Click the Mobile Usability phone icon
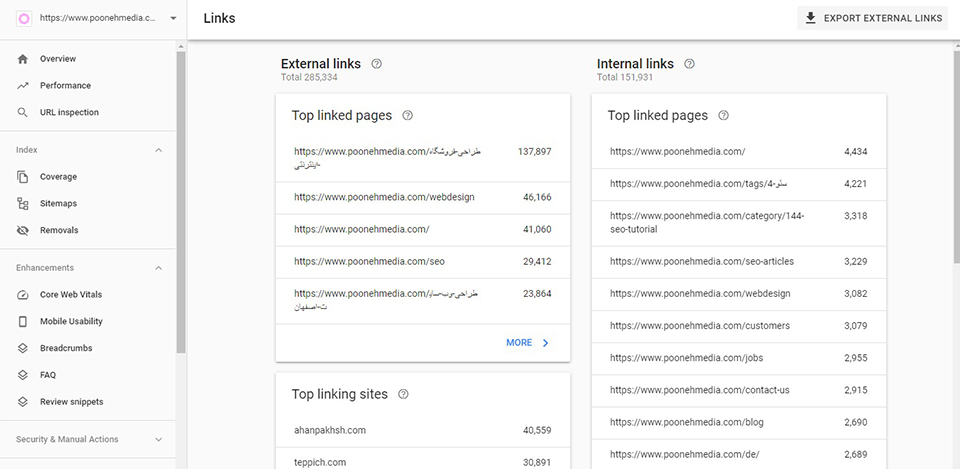 [x=23, y=321]
